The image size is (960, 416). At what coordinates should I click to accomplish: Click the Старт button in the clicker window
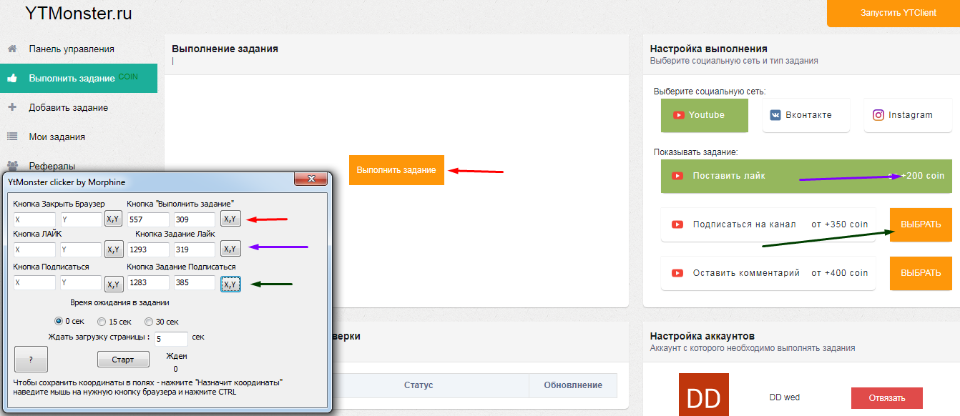pos(123,360)
